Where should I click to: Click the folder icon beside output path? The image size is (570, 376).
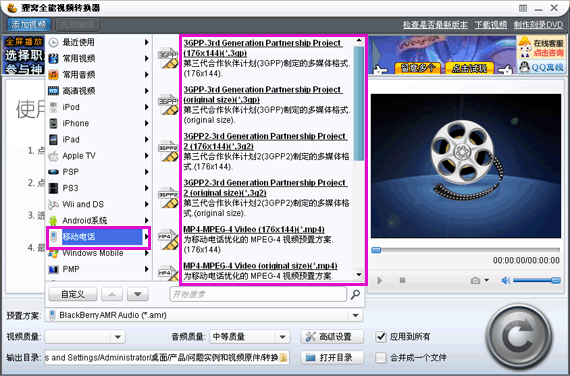(x=284, y=358)
